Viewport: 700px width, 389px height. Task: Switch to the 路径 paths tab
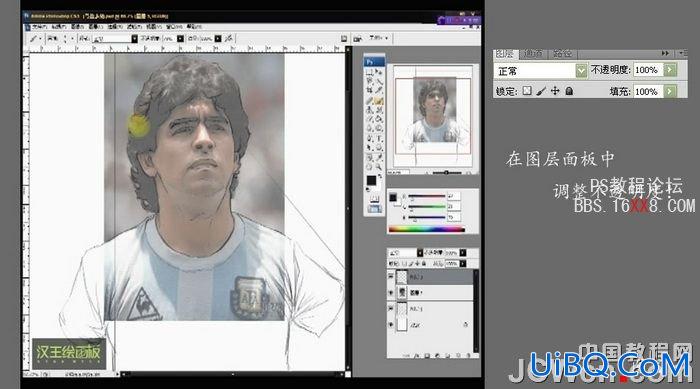point(562,54)
